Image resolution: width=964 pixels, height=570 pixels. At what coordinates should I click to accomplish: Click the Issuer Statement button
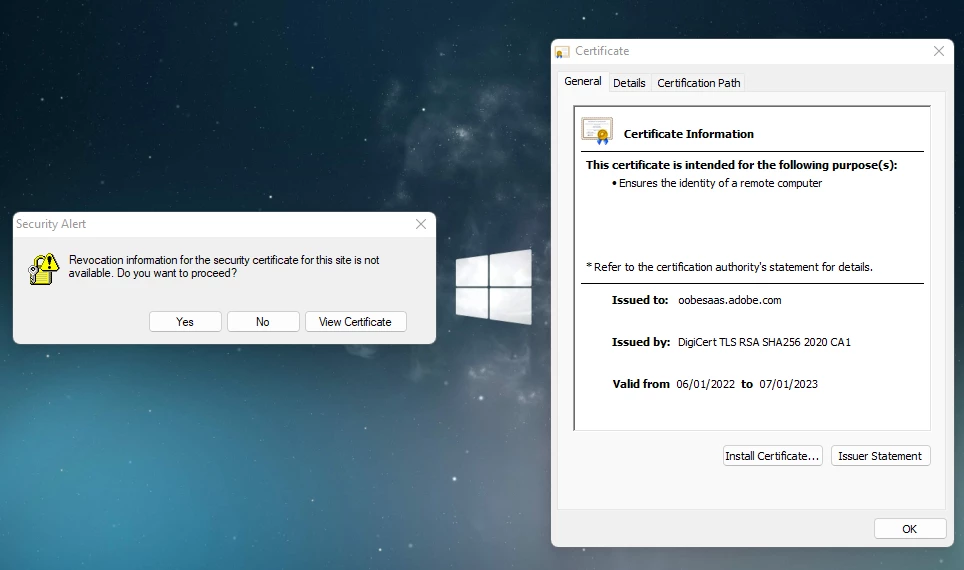coord(880,456)
